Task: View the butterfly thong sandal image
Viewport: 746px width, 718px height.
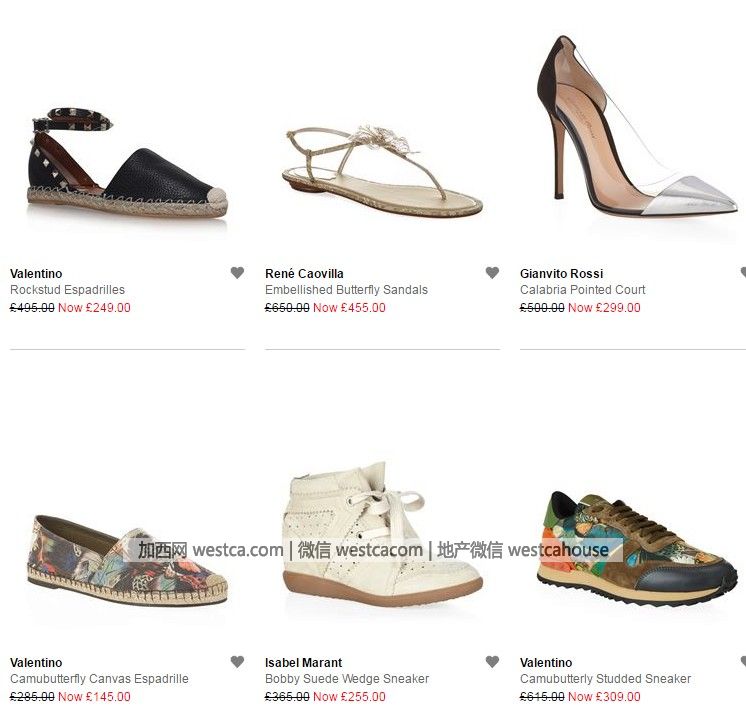Action: click(383, 170)
